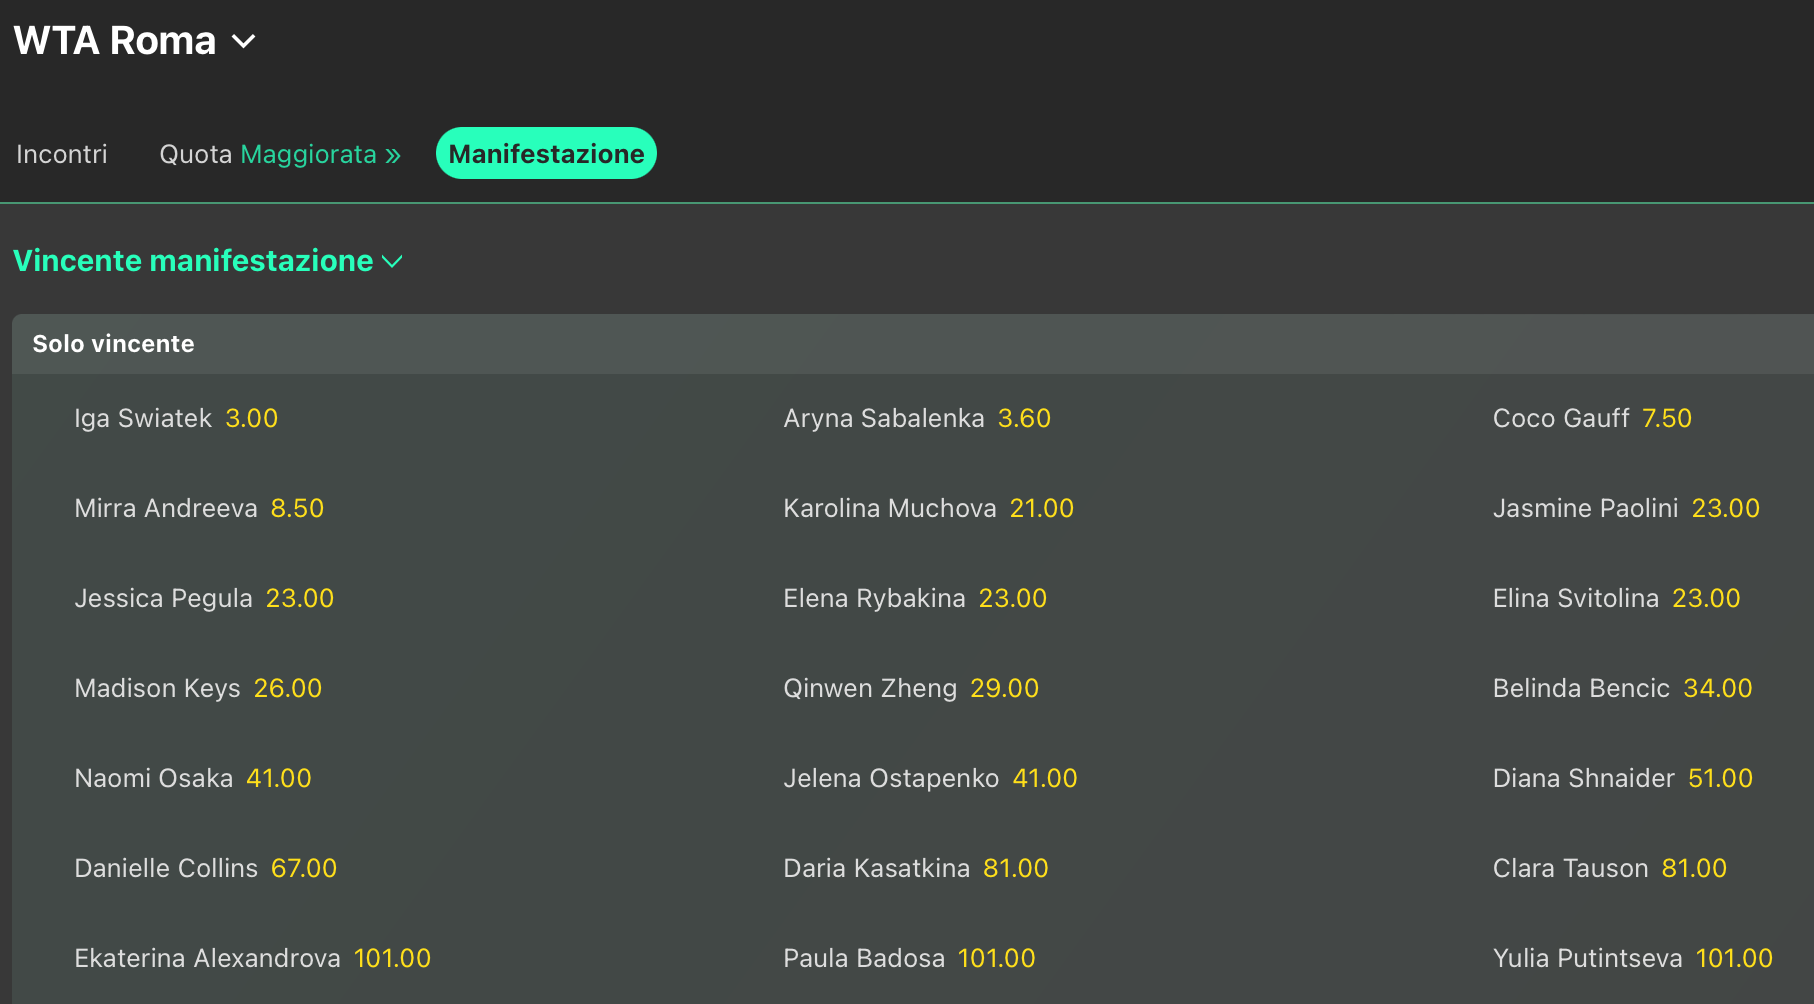Select Coco Gauff at 7.50

coord(1666,418)
